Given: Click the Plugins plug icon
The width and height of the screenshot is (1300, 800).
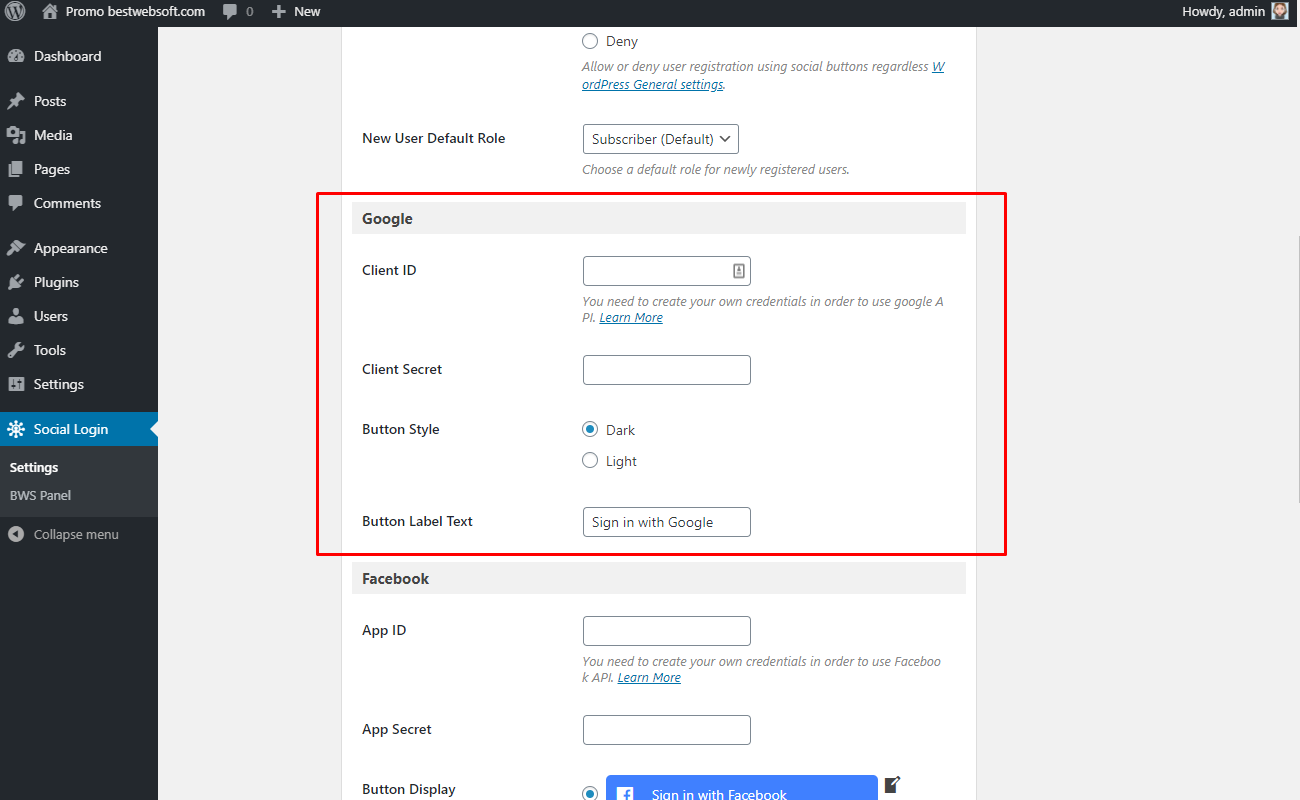Looking at the screenshot, I should 16,282.
